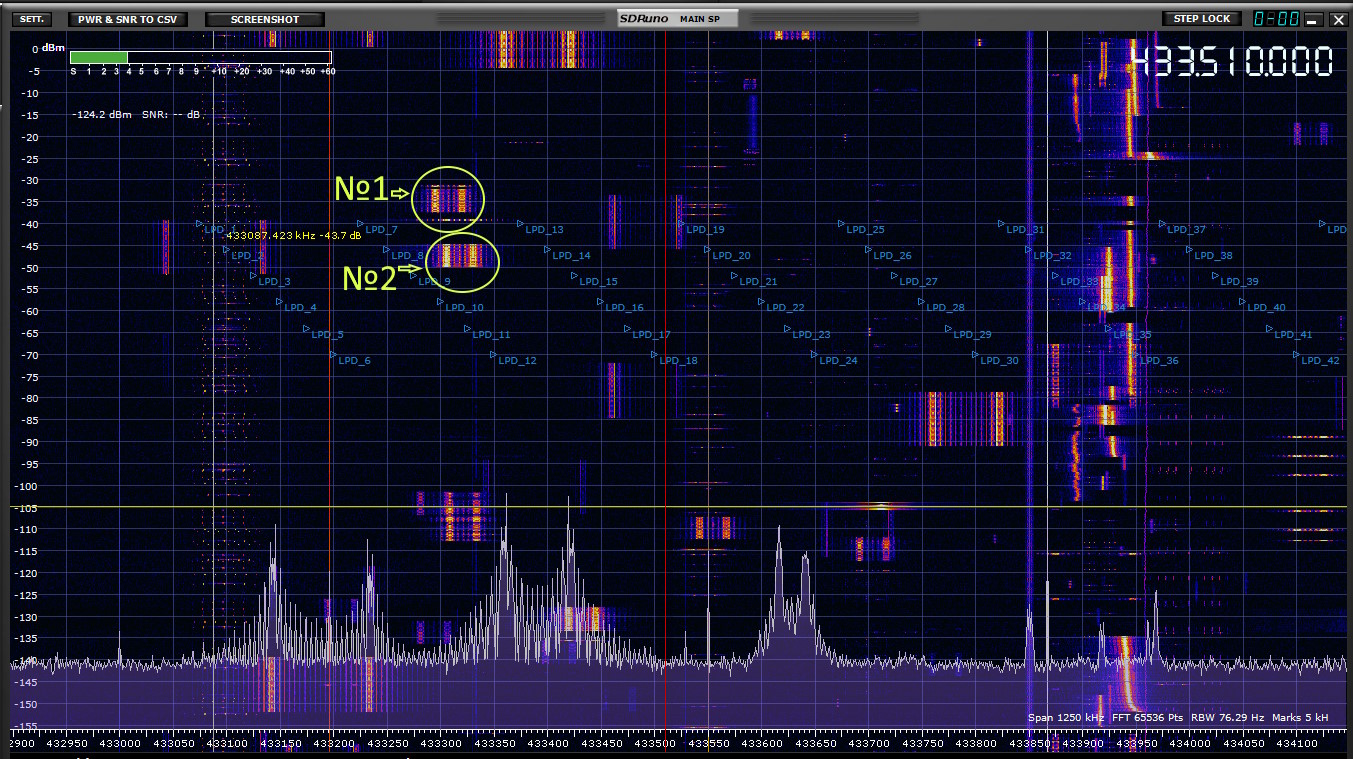Tune to the LPD_25 marker triangle
1353x759 pixels.
tap(841, 224)
